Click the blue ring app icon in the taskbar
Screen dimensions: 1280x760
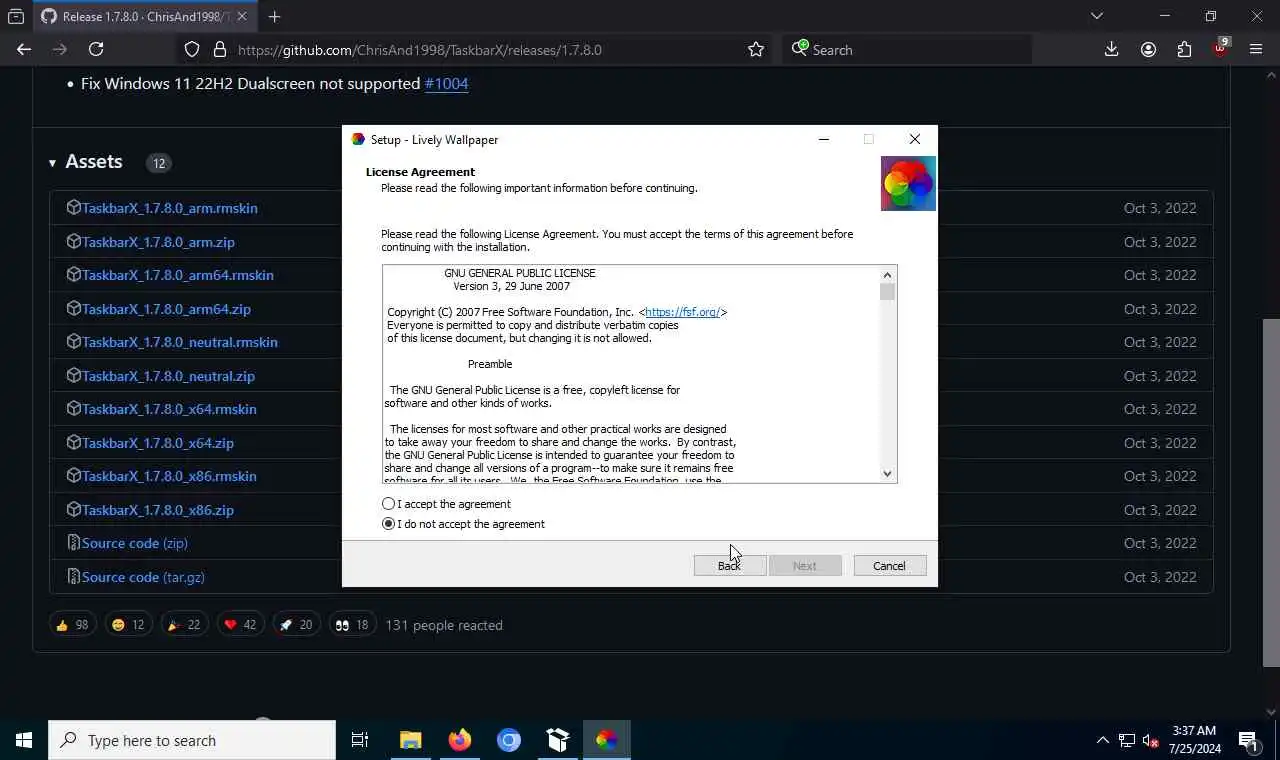509,740
